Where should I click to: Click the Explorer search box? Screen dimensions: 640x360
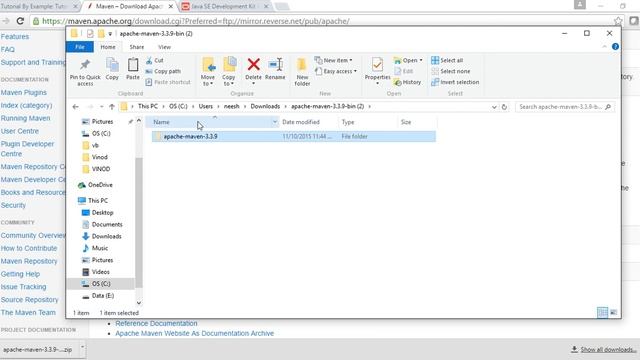click(x=565, y=107)
